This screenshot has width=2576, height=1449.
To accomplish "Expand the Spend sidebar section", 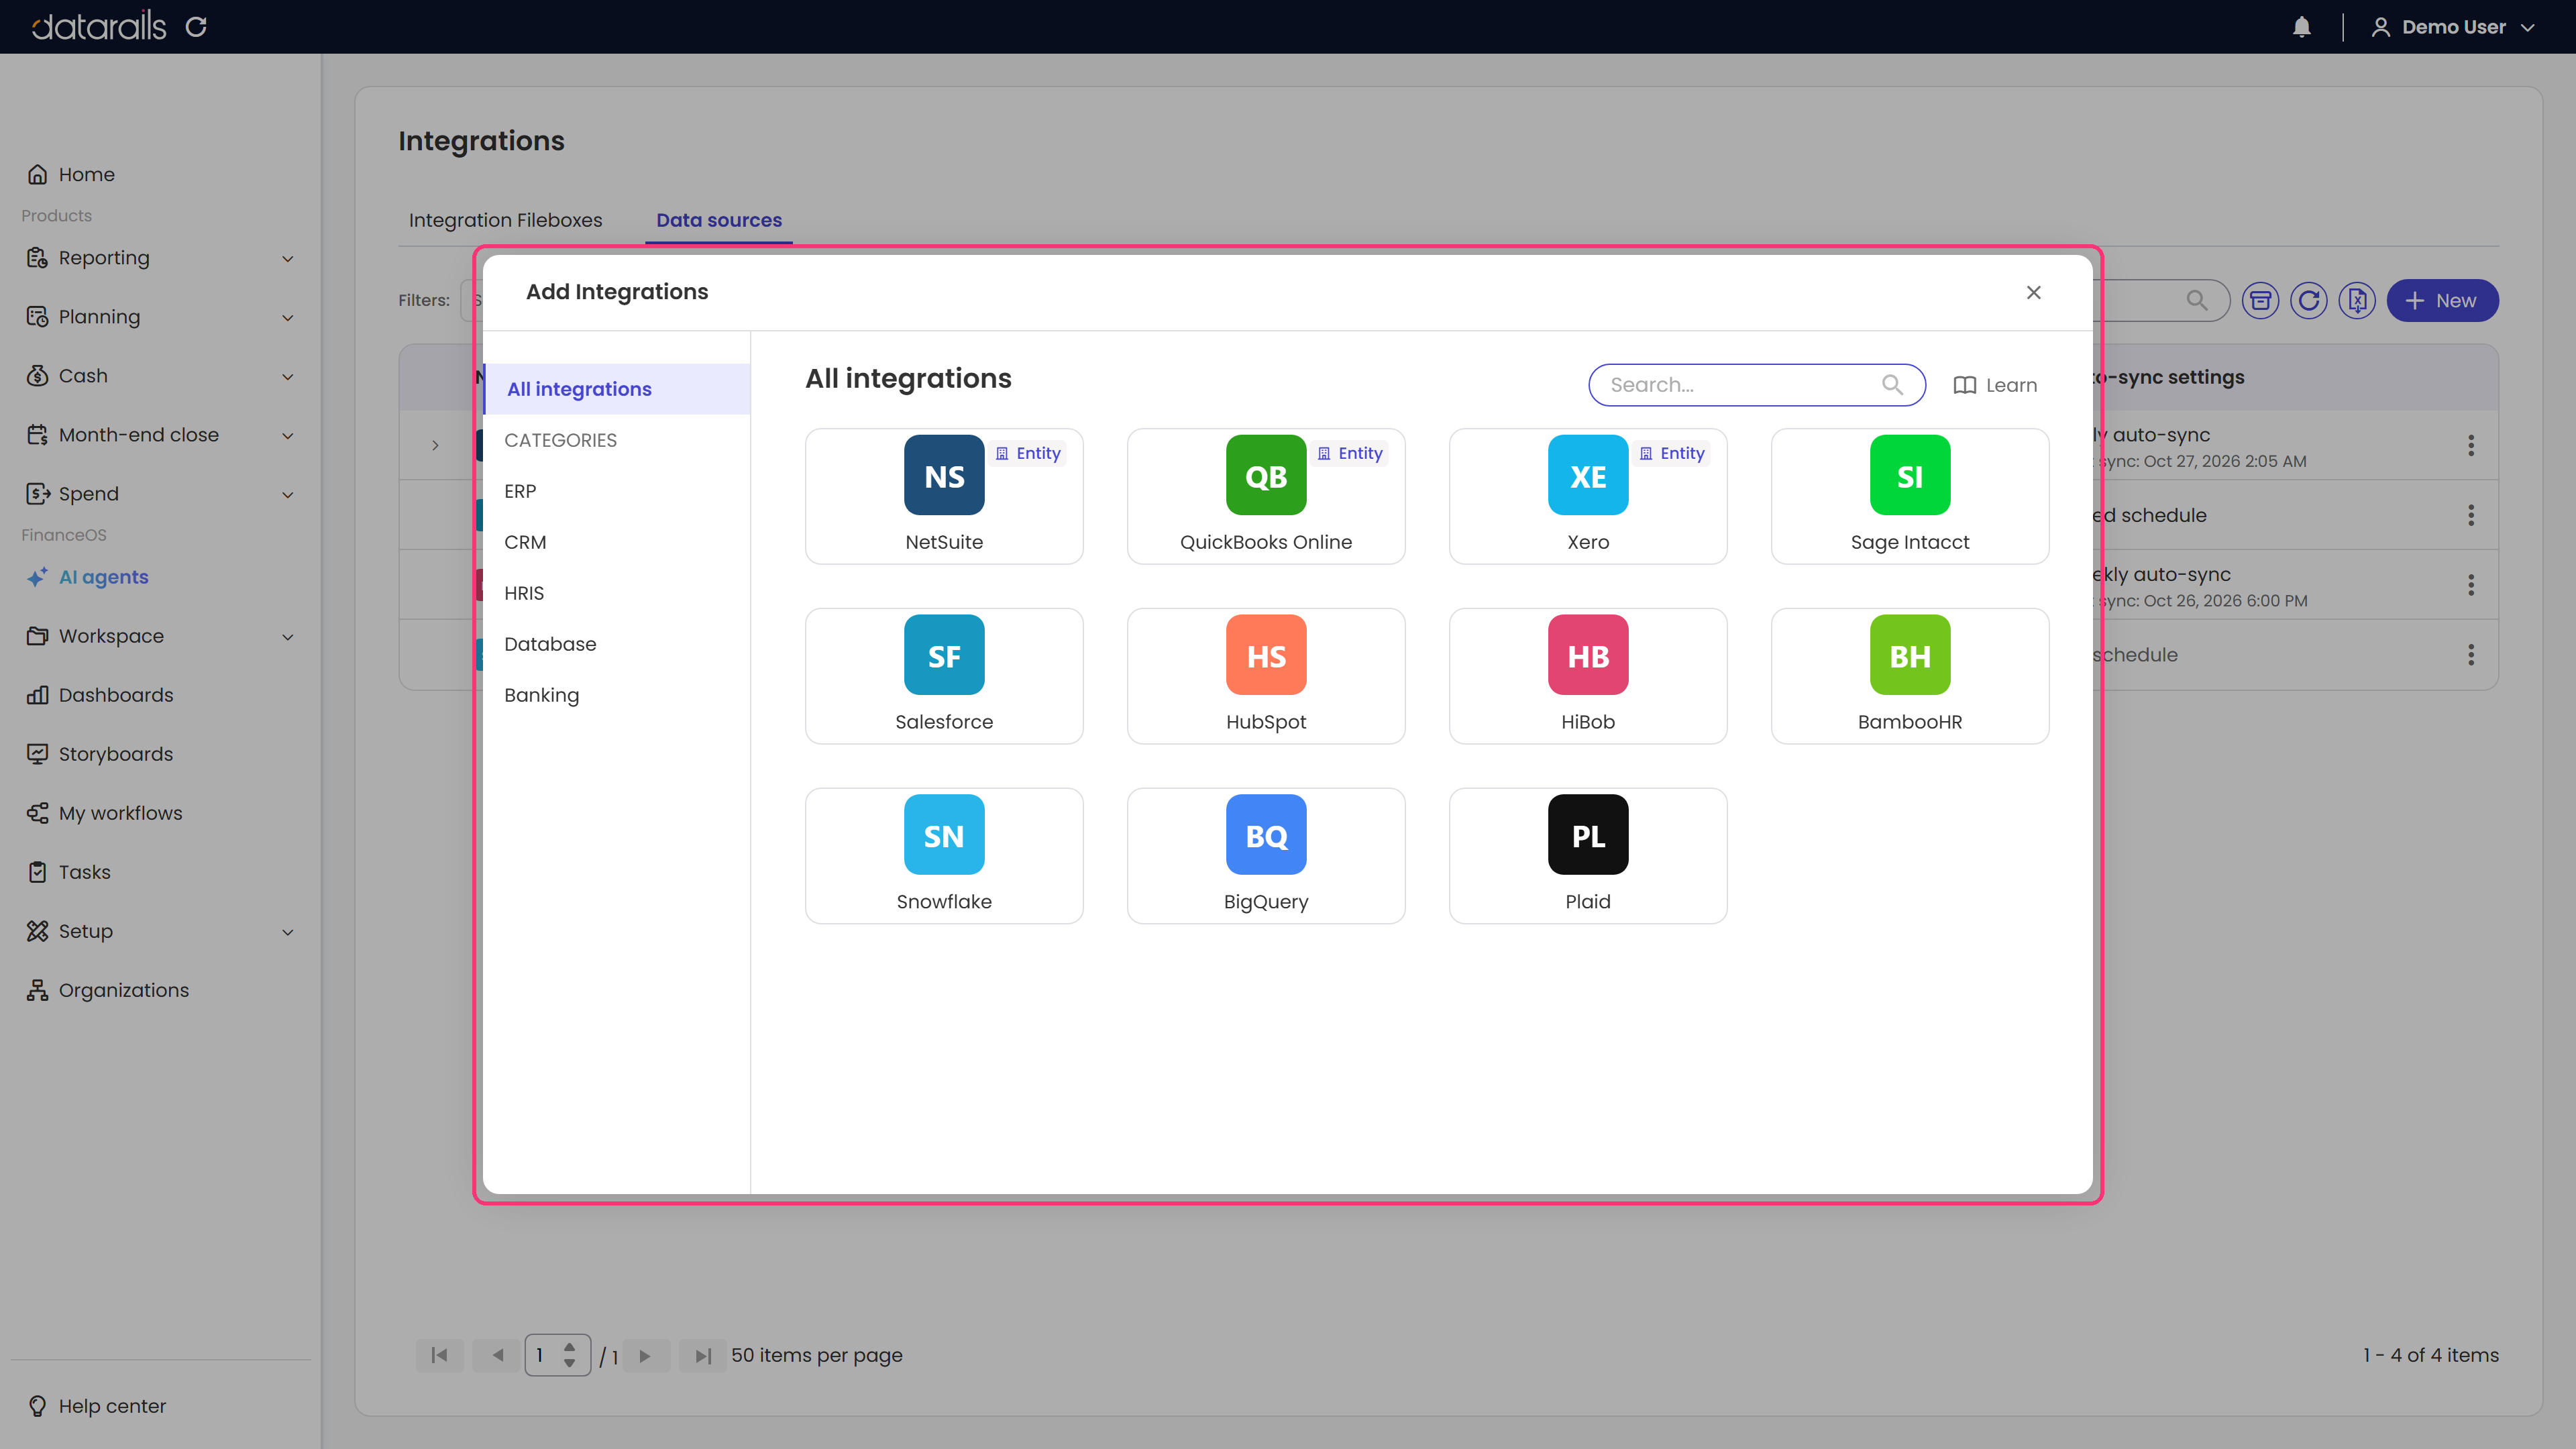I will (x=160, y=494).
